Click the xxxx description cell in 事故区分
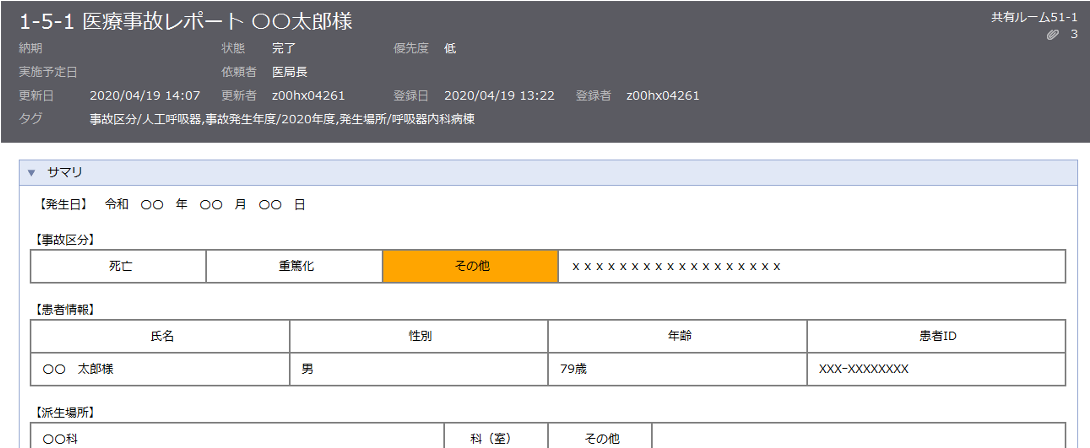 pos(810,267)
